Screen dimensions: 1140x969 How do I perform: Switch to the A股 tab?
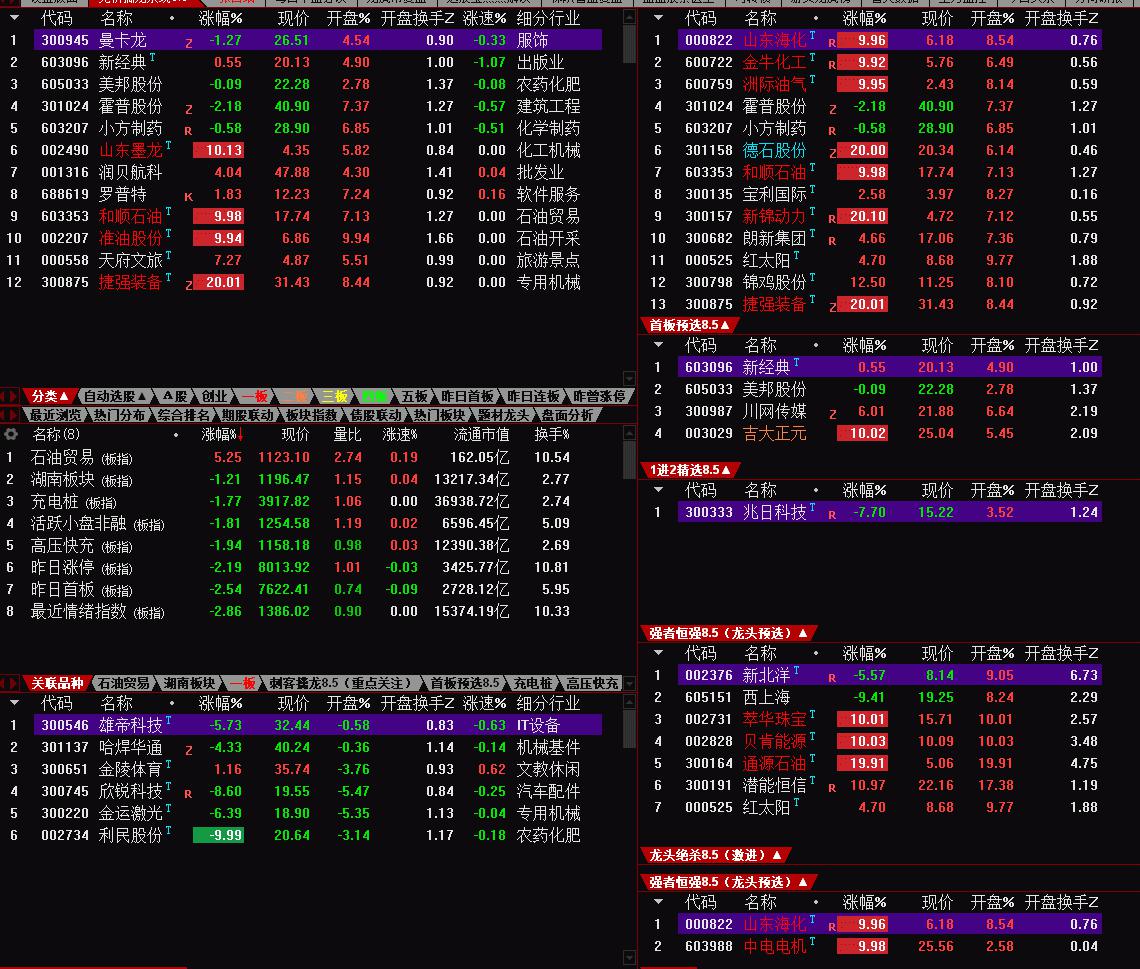coord(174,396)
